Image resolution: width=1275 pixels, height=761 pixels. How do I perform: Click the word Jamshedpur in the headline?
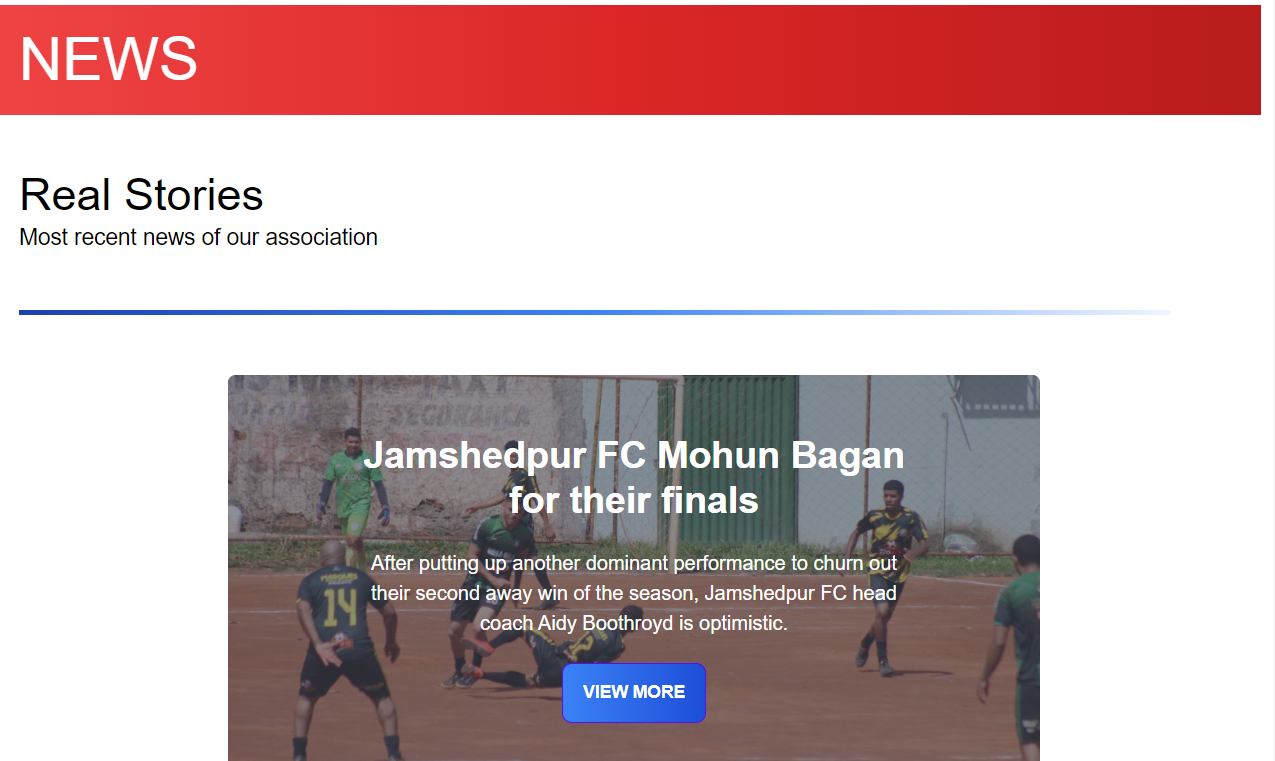tap(474, 456)
